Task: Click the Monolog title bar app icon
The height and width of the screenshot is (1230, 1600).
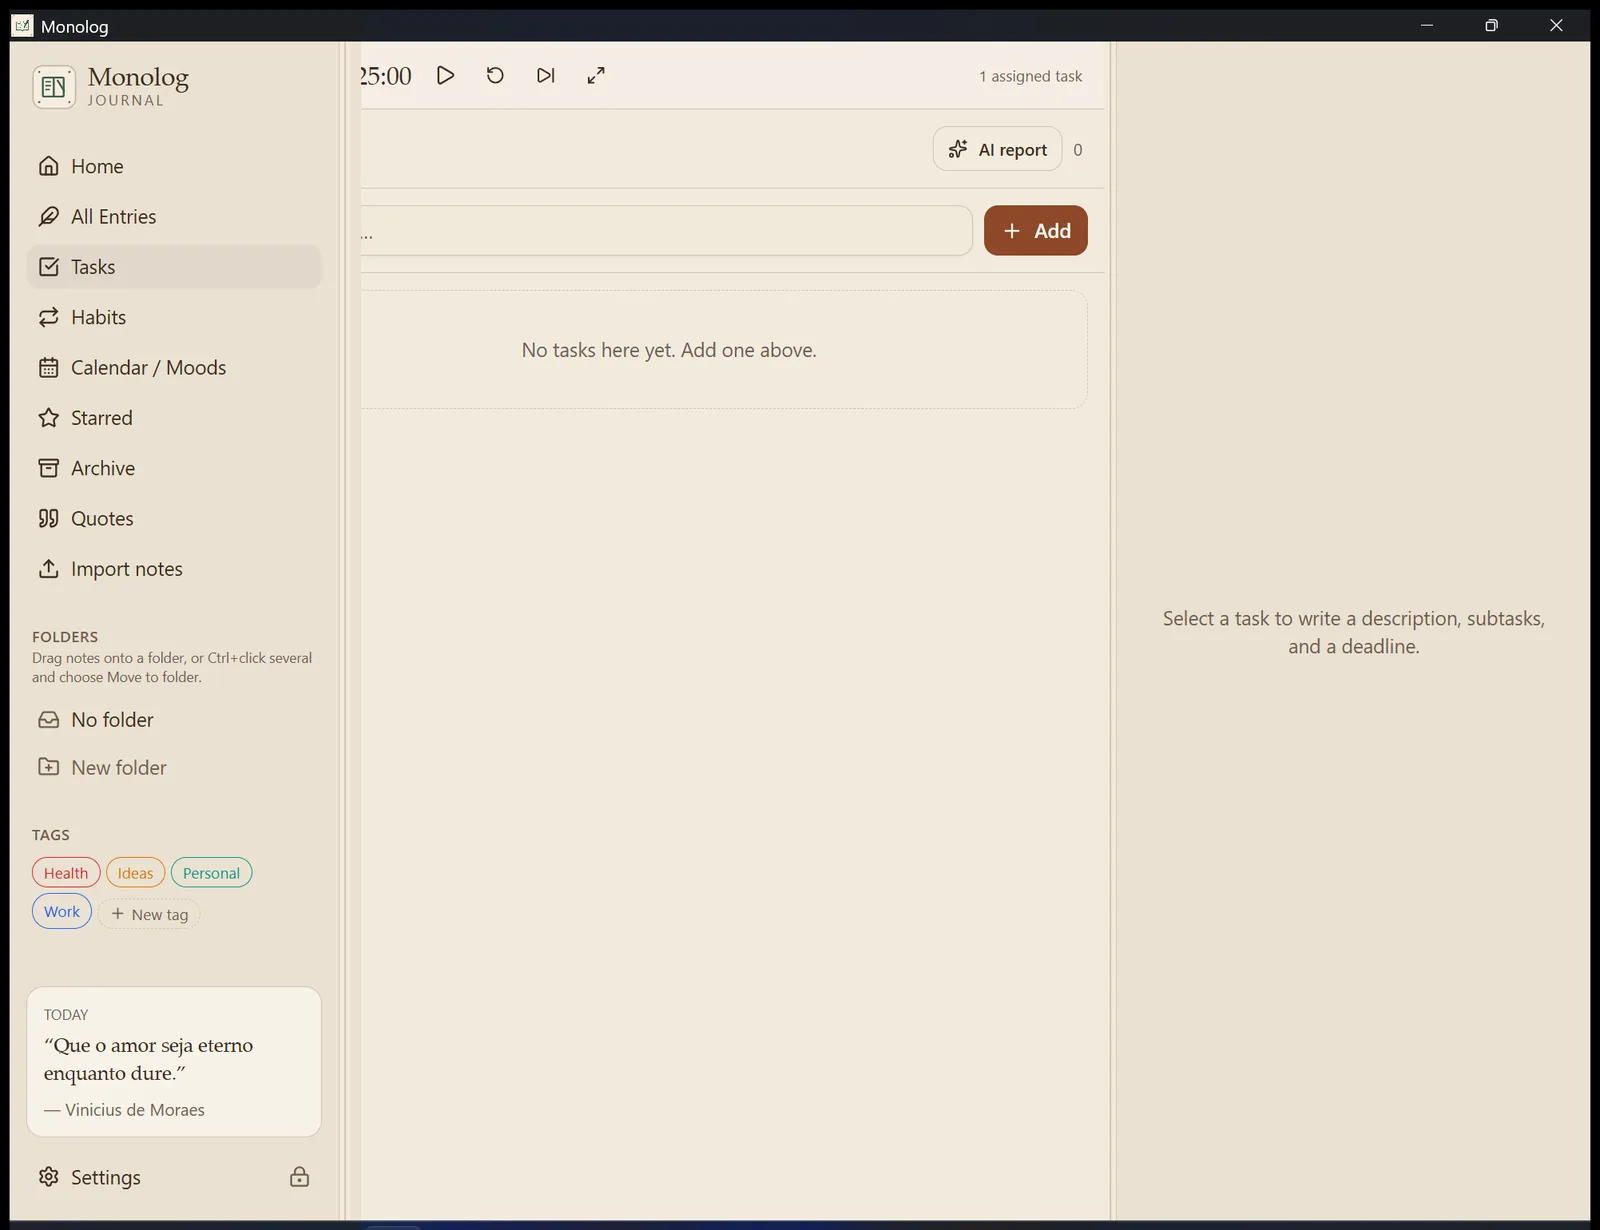Action: (23, 25)
